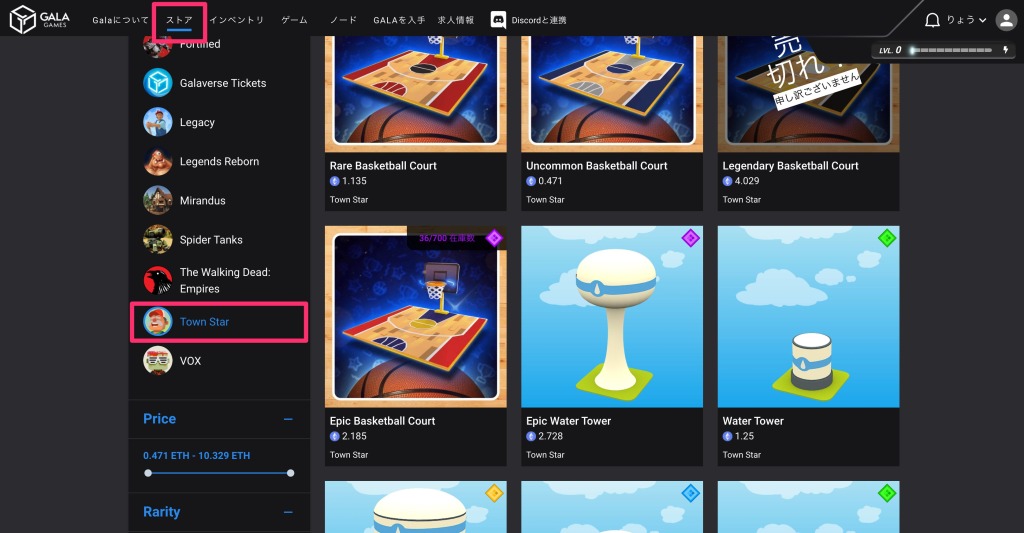Select the Mirandus category icon
This screenshot has width=1024, height=533.
pos(157,201)
